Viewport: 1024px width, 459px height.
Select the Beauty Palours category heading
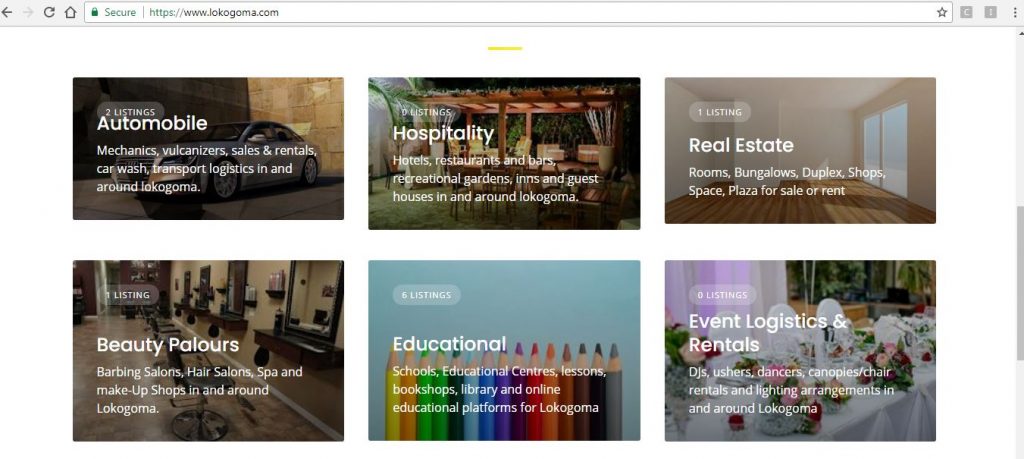pyautogui.click(x=167, y=345)
